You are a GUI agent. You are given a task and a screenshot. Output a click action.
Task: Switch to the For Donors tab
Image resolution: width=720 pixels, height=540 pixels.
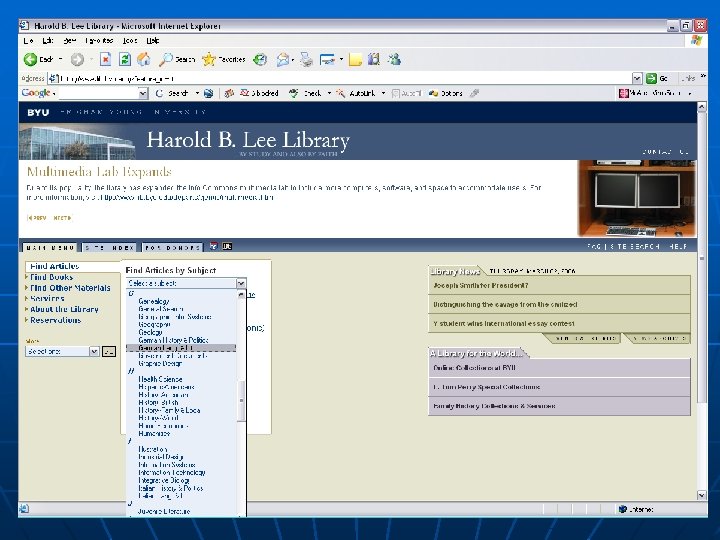(x=172, y=248)
